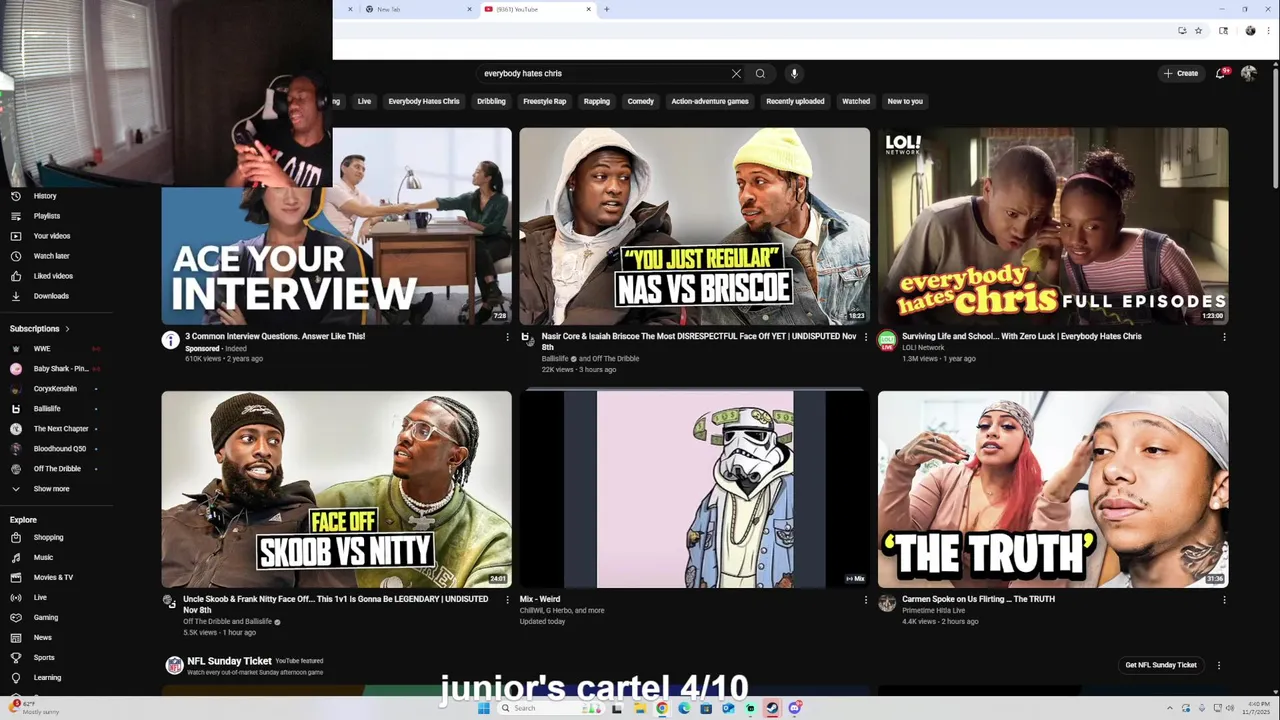Open Your videos in the sidebar
1280x720 pixels.
click(x=51, y=236)
